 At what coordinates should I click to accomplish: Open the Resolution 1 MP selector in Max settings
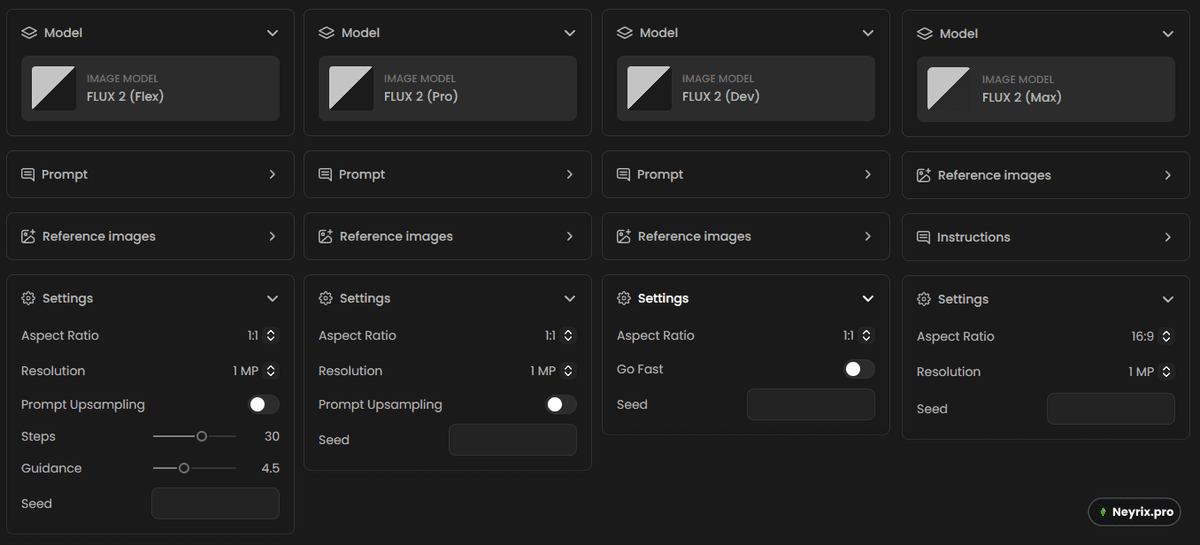coord(1151,372)
